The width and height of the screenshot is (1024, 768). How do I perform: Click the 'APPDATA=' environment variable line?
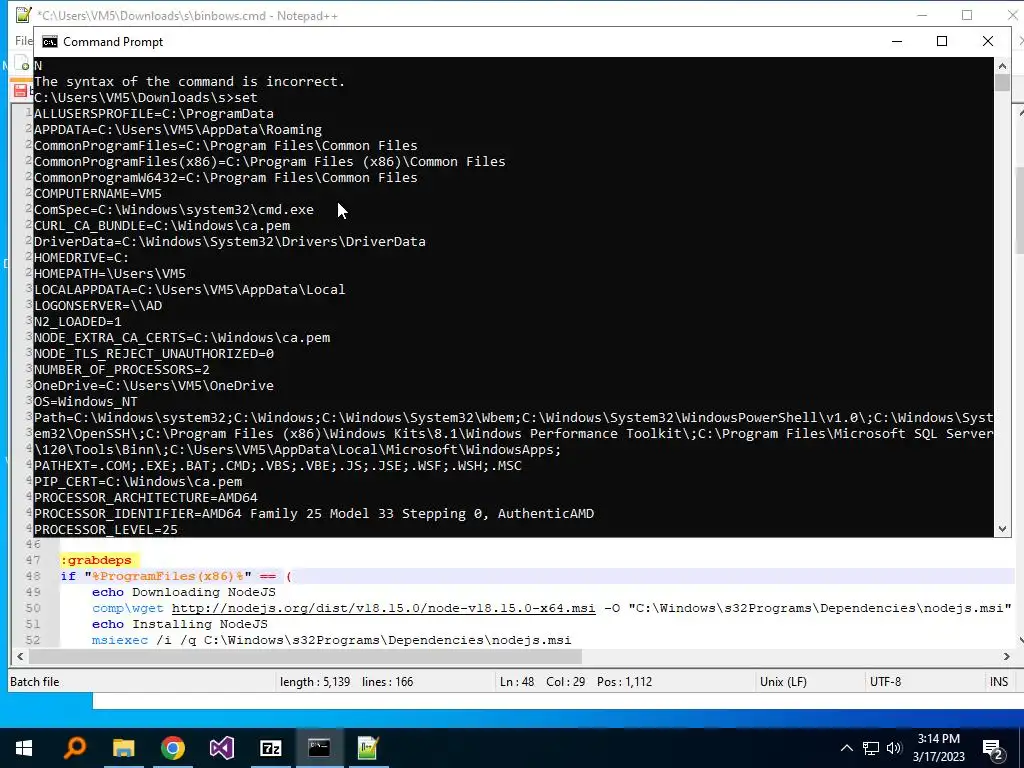tap(178, 129)
